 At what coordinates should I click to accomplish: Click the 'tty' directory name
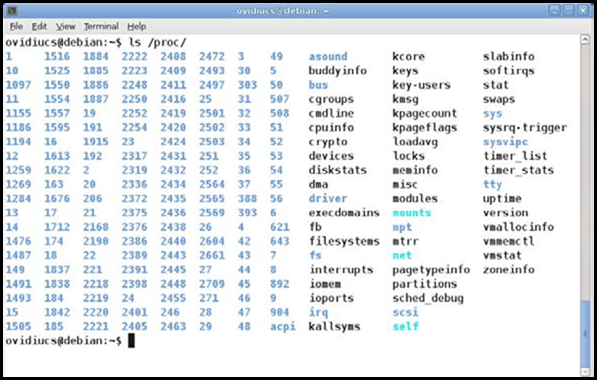click(x=492, y=185)
